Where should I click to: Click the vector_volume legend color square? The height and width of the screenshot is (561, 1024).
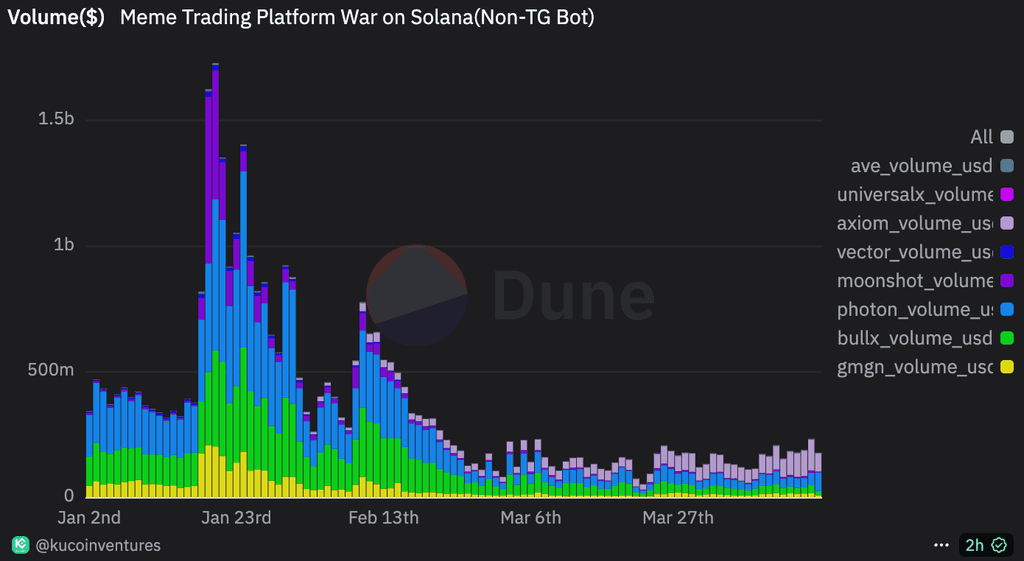[1007, 252]
